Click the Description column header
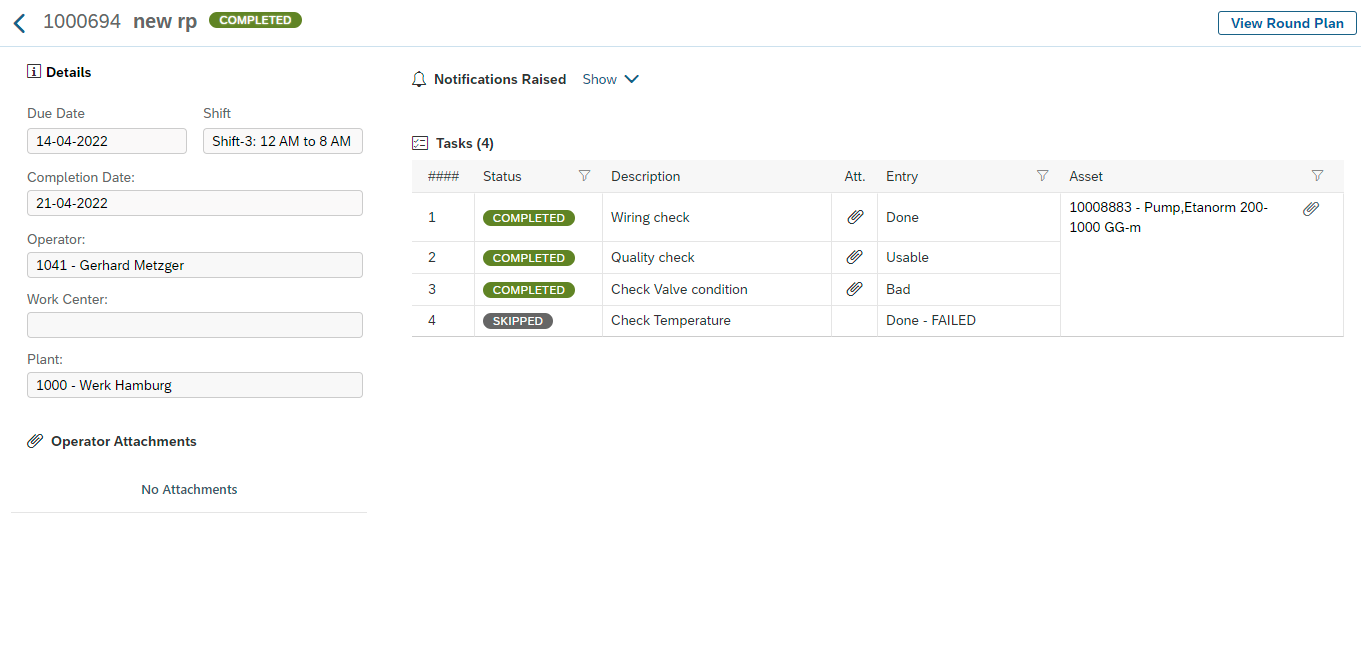This screenshot has width=1361, height=655. pos(646,176)
